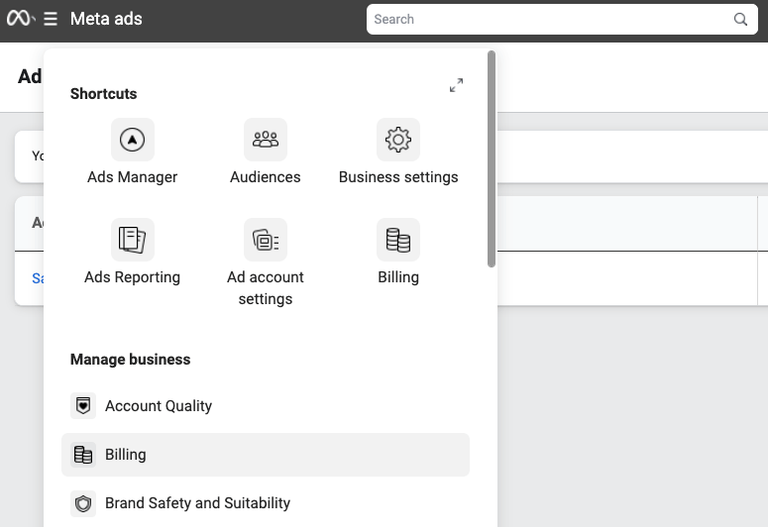
Task: Click the Ads Manager label text
Action: (x=132, y=177)
